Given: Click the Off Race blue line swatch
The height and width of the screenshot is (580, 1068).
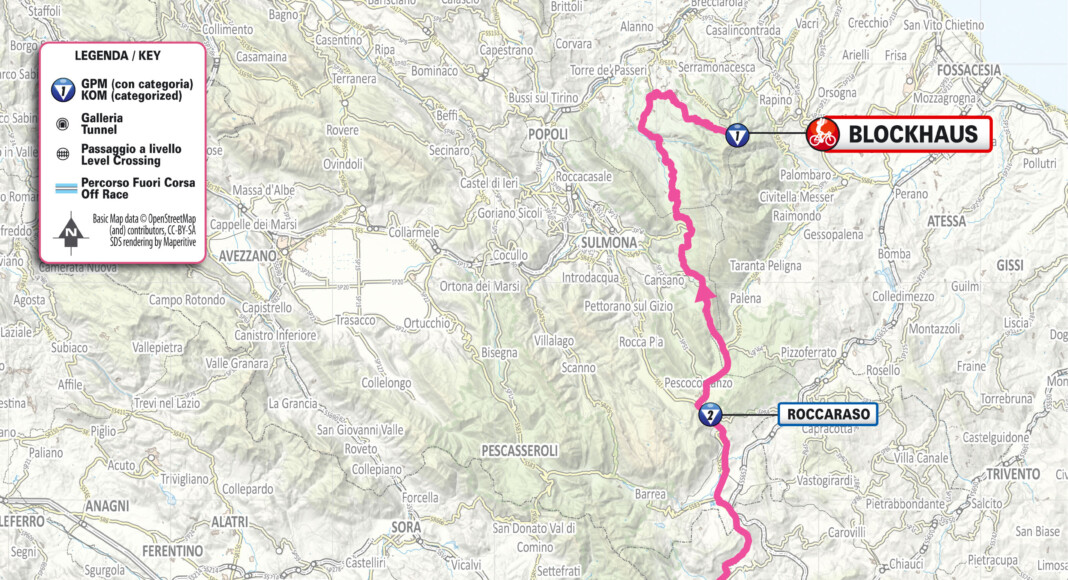Looking at the screenshot, I should 65,189.
